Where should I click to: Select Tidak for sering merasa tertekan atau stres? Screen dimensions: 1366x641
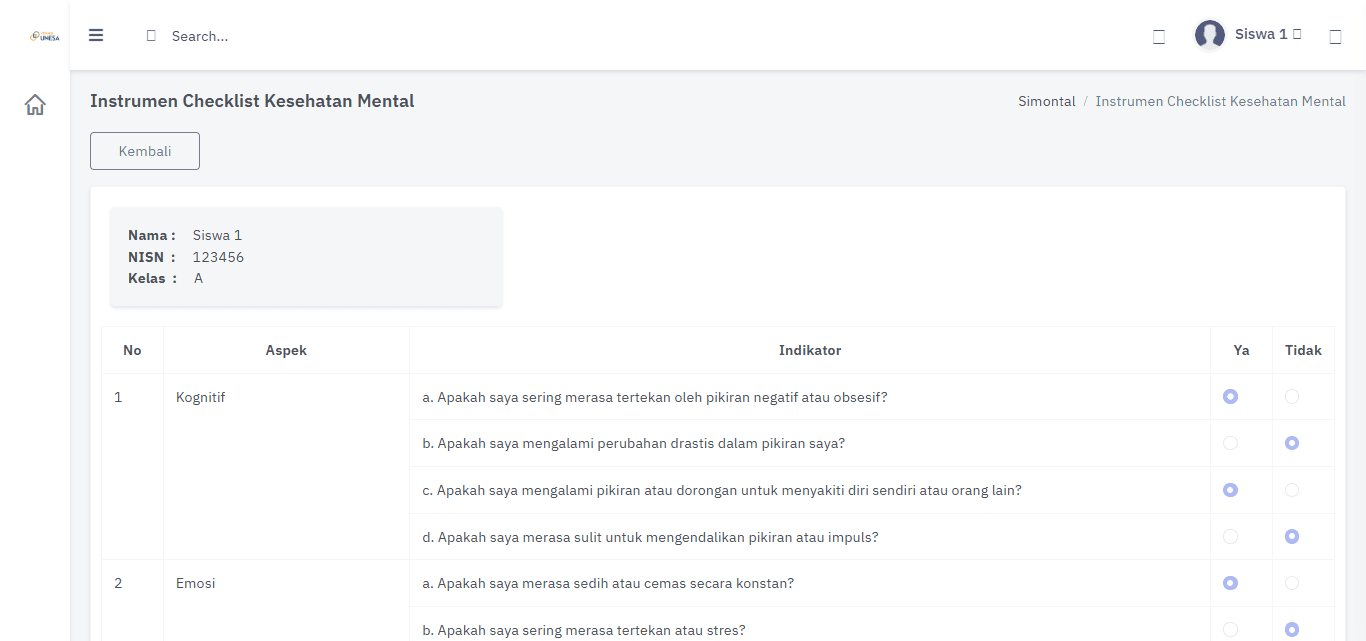[1292, 630]
